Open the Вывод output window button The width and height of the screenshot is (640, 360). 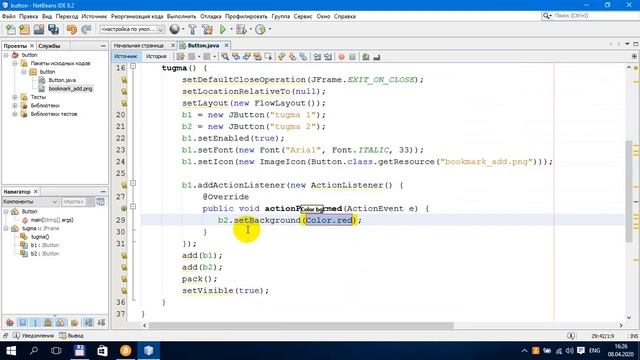[x=71, y=336]
